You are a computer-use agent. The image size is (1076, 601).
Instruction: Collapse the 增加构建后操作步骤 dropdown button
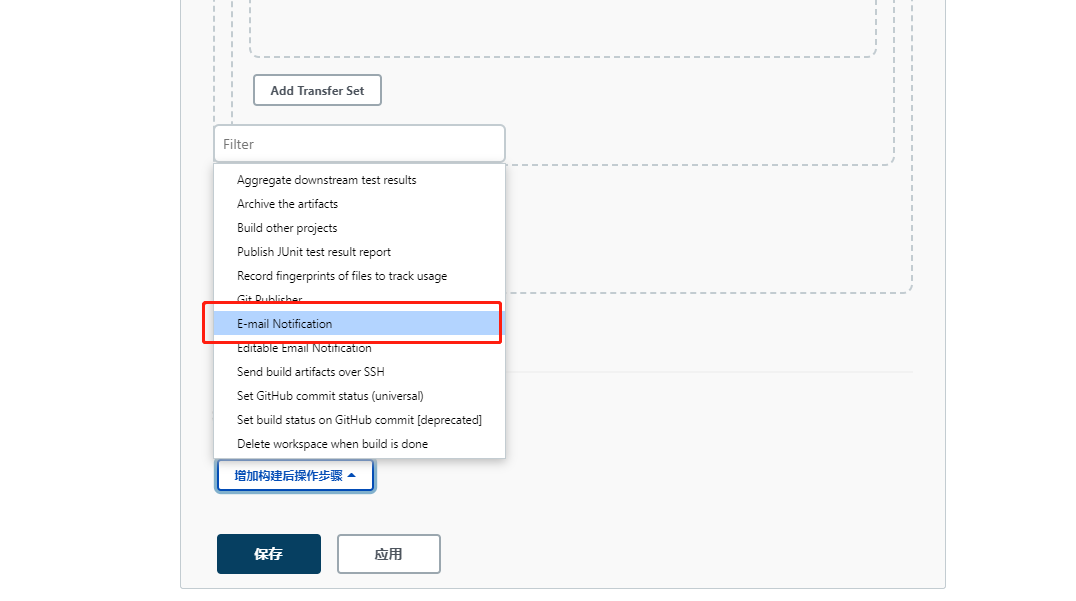(295, 476)
